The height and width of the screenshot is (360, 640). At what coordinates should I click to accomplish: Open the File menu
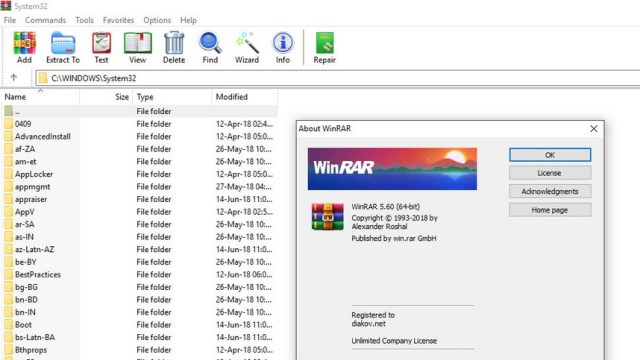10,20
